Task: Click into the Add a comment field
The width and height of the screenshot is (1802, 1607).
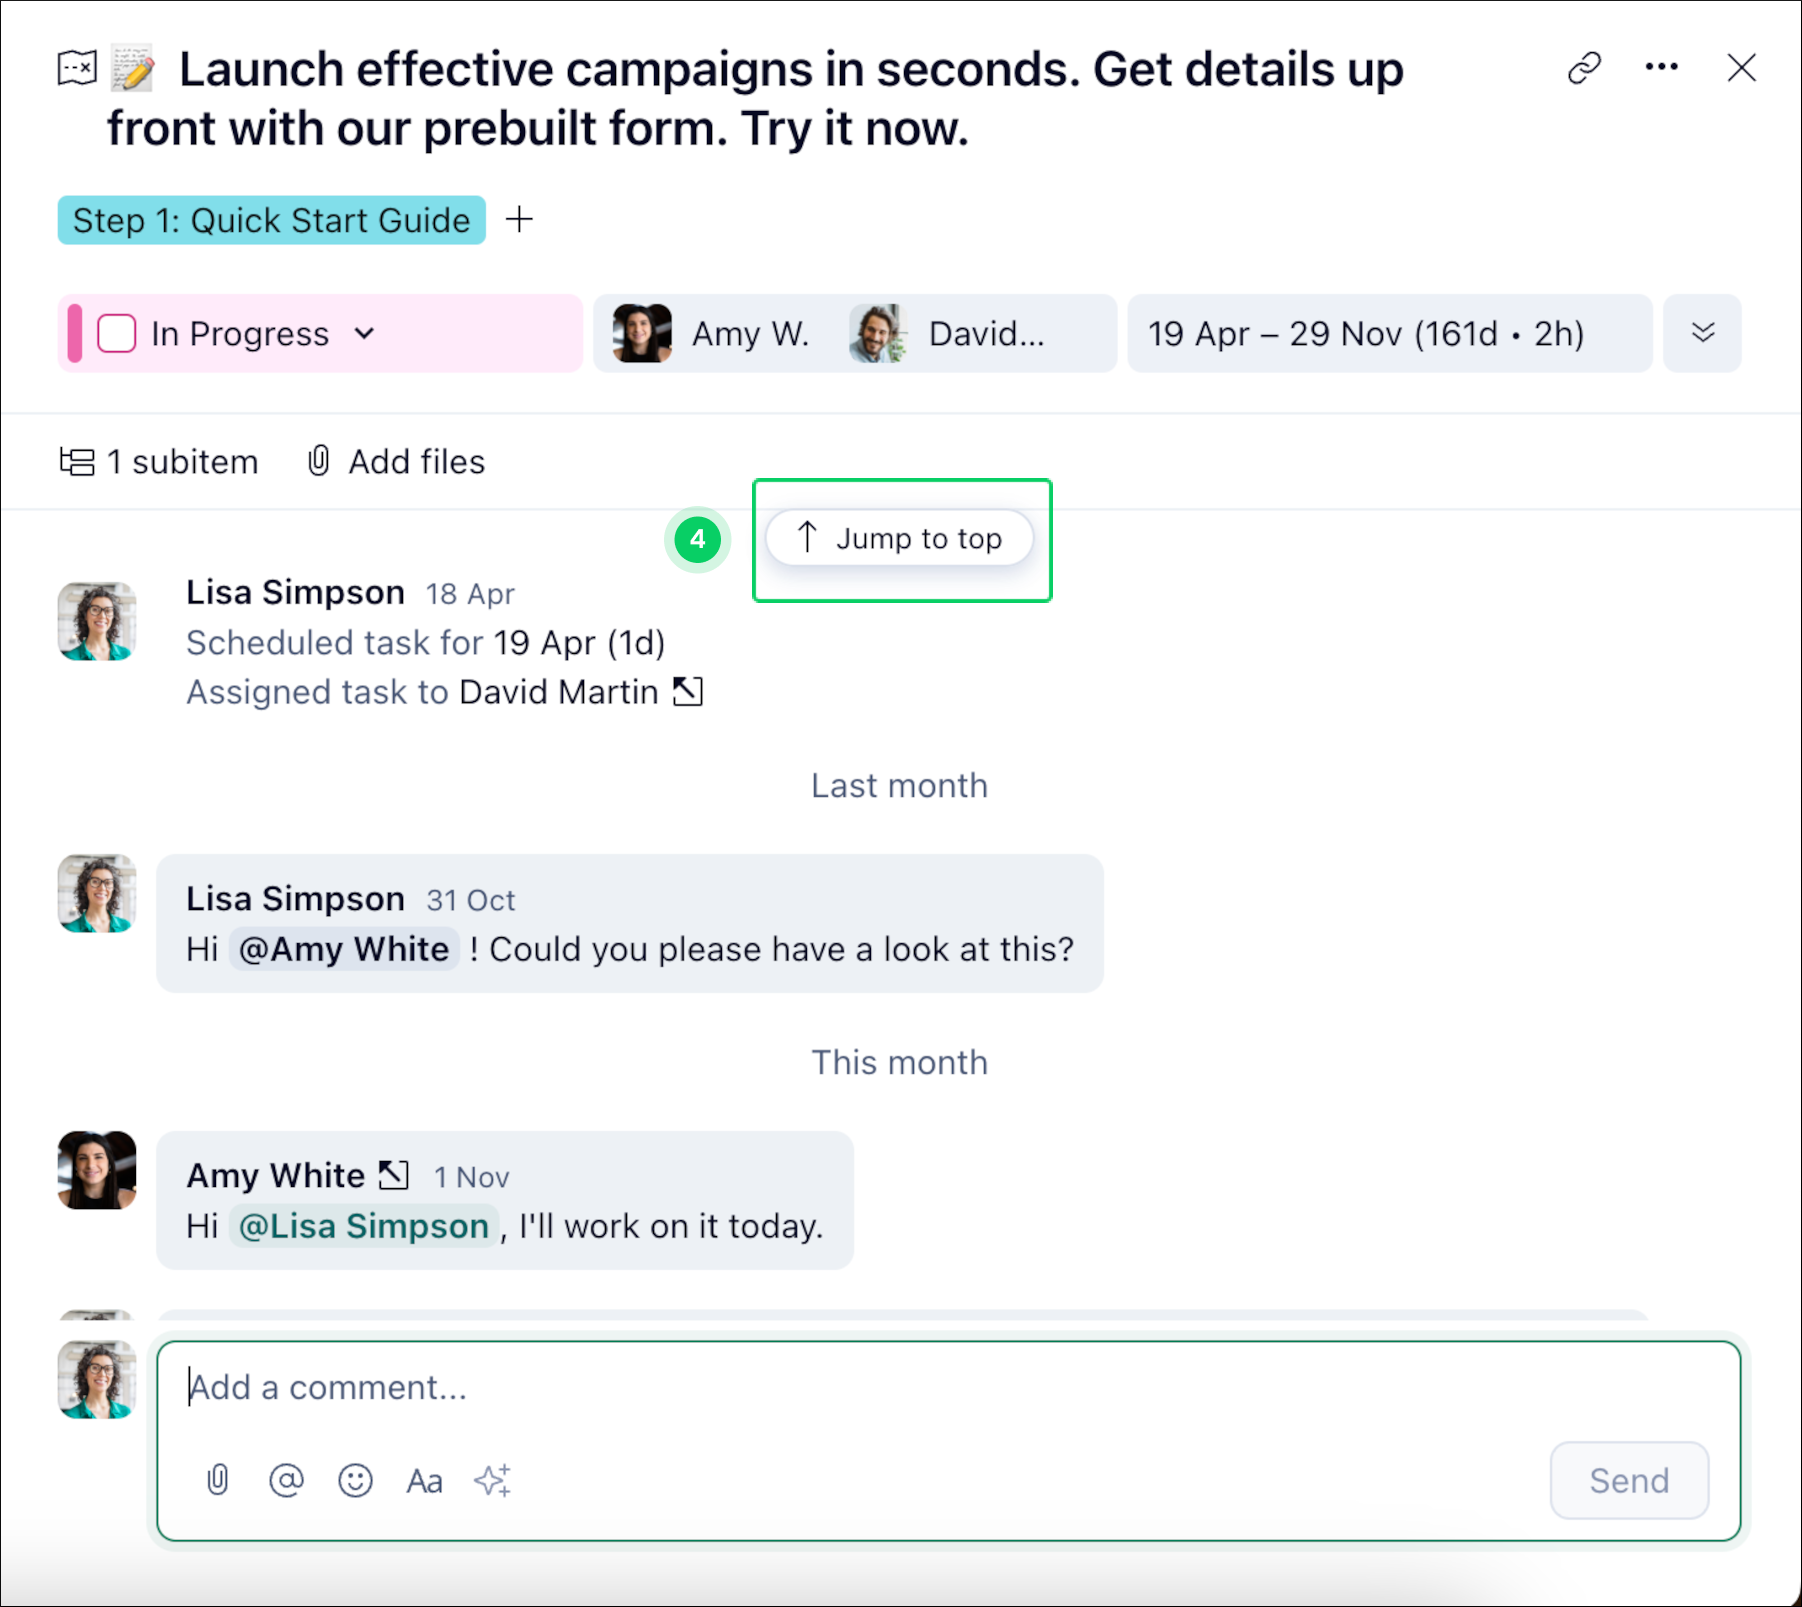Action: pyautogui.click(x=900, y=1388)
